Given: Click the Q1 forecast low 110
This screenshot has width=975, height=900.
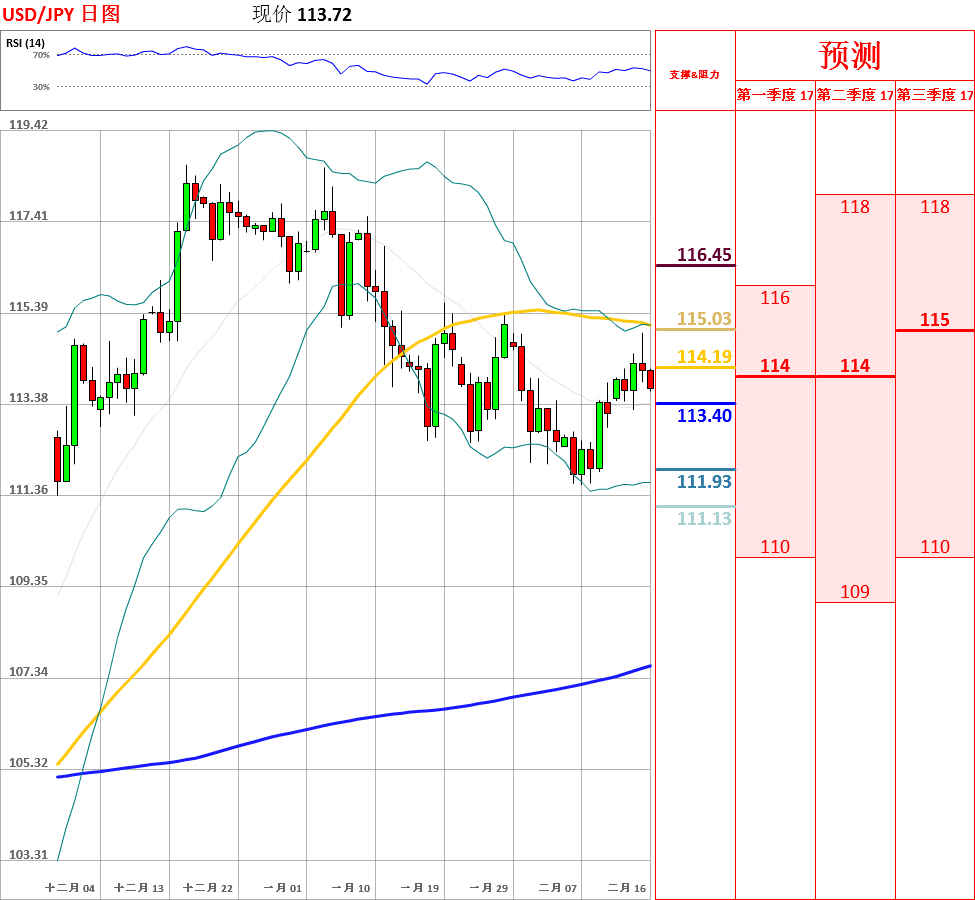Looking at the screenshot, I should (x=775, y=547).
